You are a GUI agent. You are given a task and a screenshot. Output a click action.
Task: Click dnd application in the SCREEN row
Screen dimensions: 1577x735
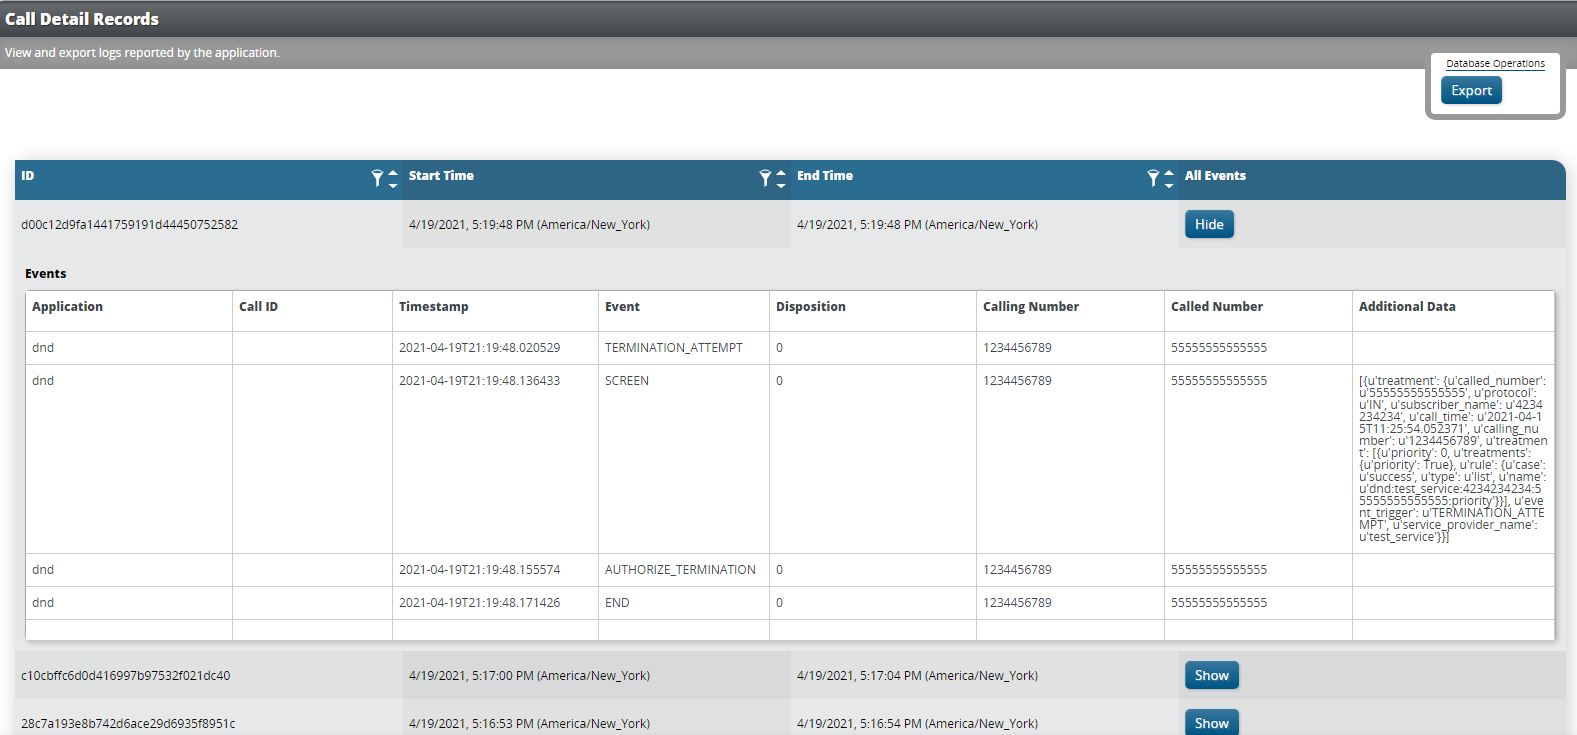tap(43, 380)
